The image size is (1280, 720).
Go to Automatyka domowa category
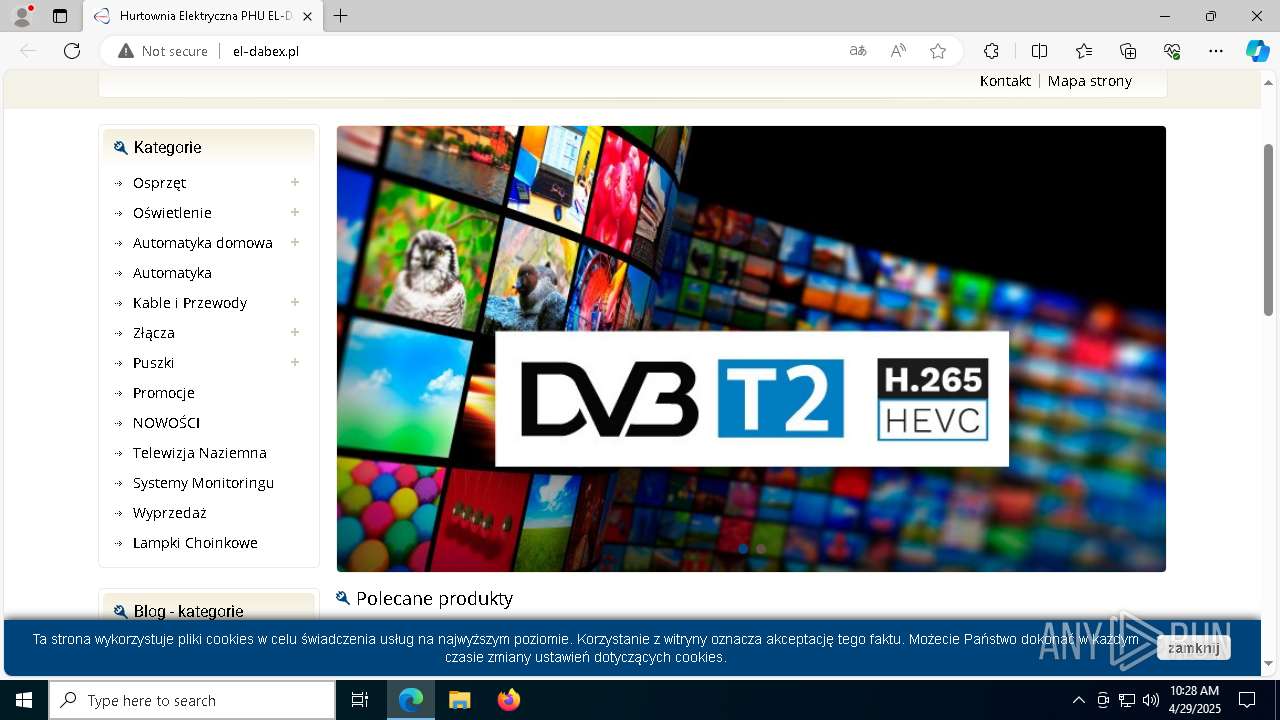point(203,243)
